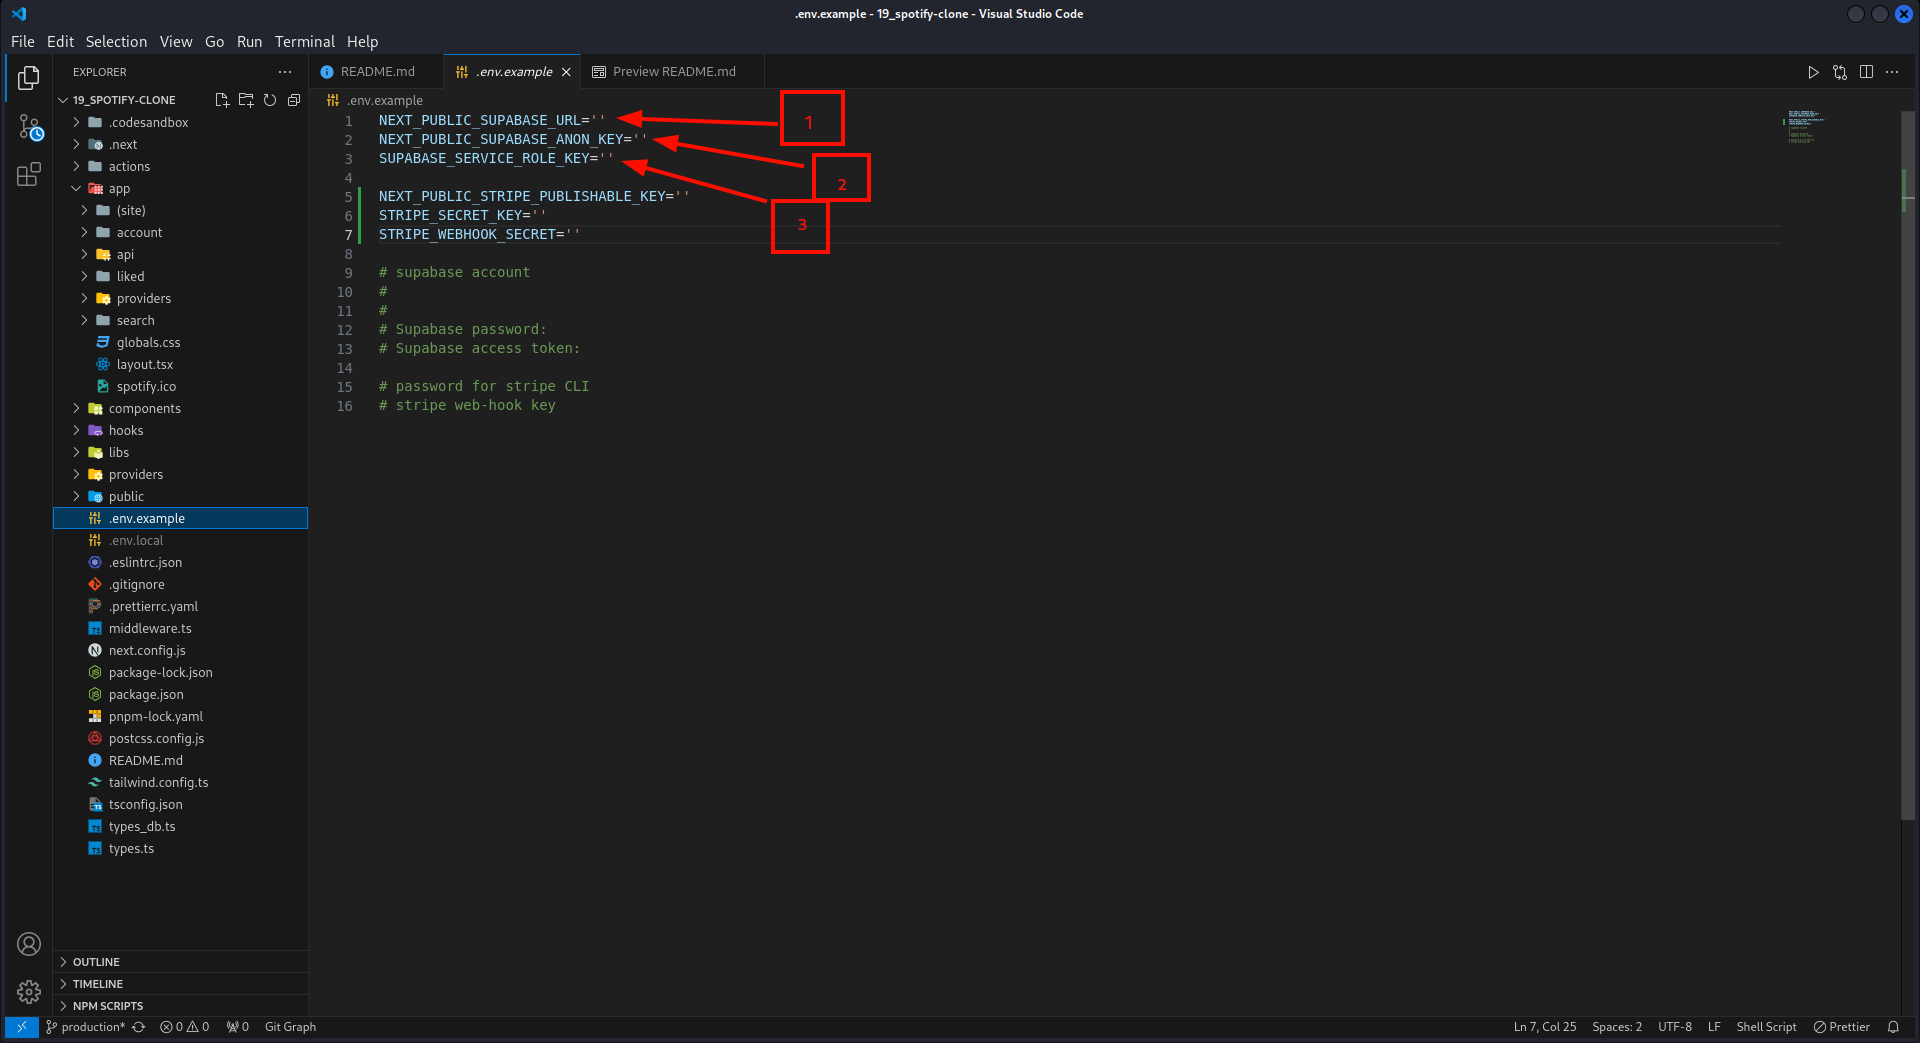
Task: Open Git Graph from status bar
Action: click(x=290, y=1027)
